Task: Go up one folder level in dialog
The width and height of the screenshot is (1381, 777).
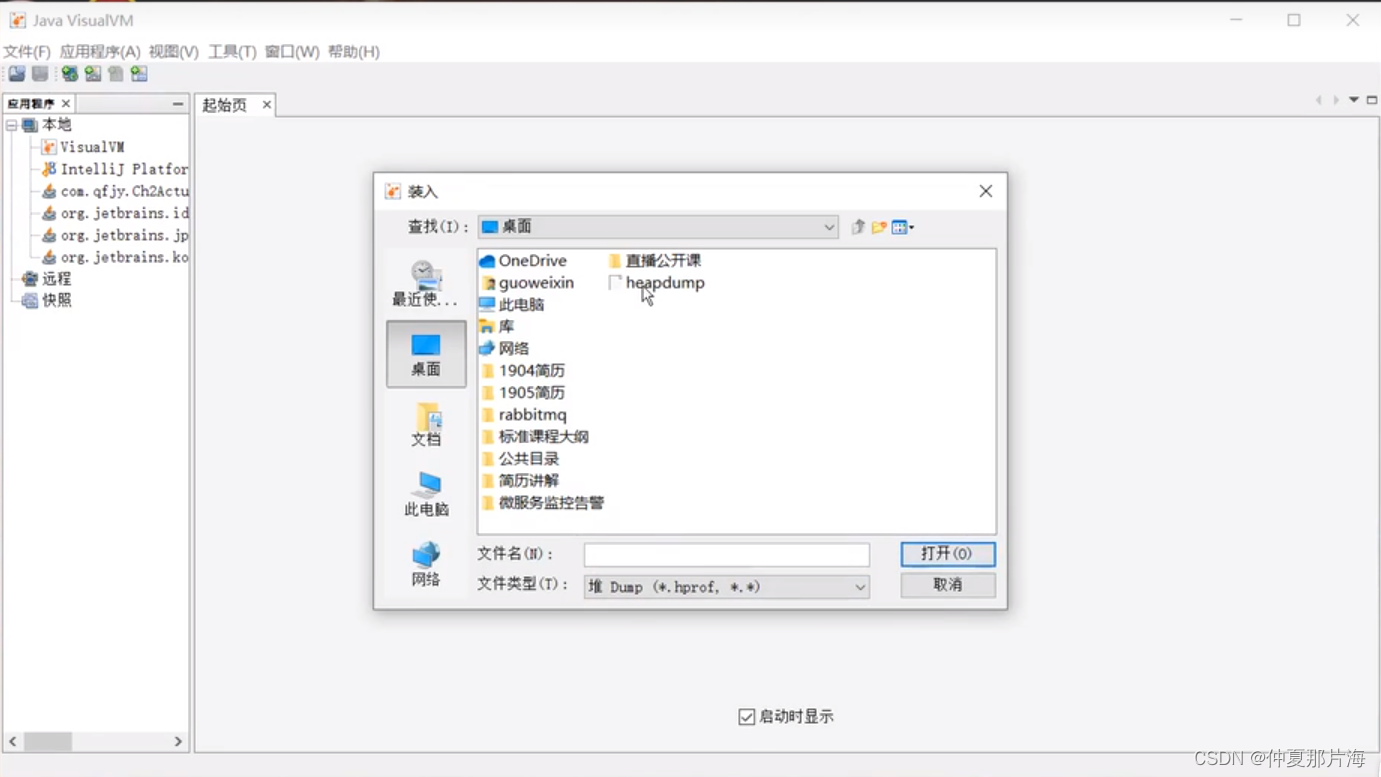Action: click(x=858, y=227)
